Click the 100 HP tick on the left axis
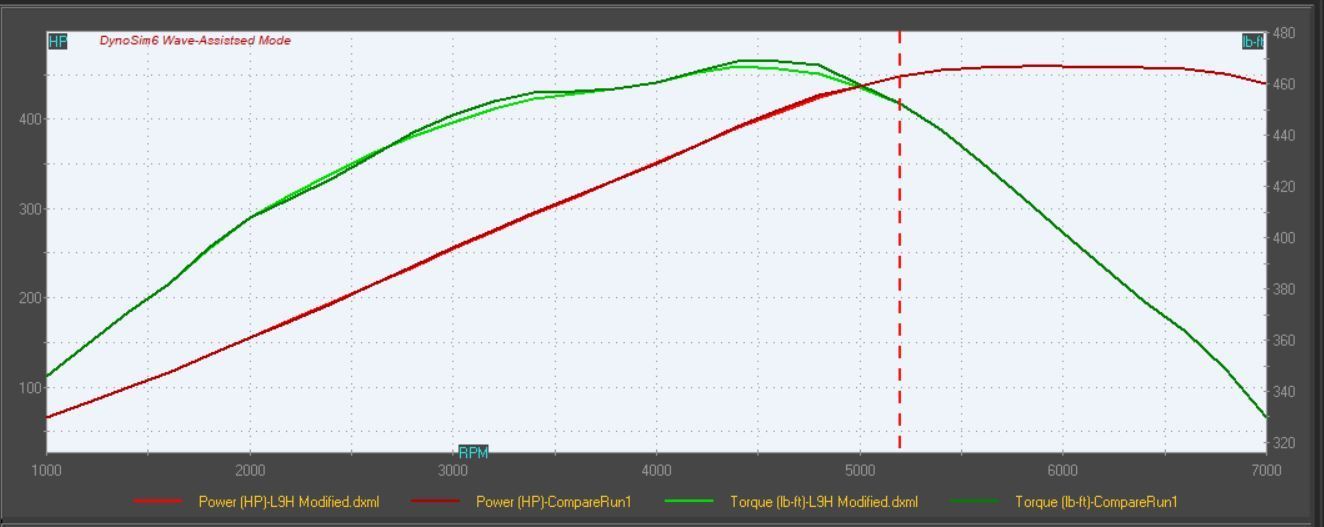The width and height of the screenshot is (1324, 527). 29,388
